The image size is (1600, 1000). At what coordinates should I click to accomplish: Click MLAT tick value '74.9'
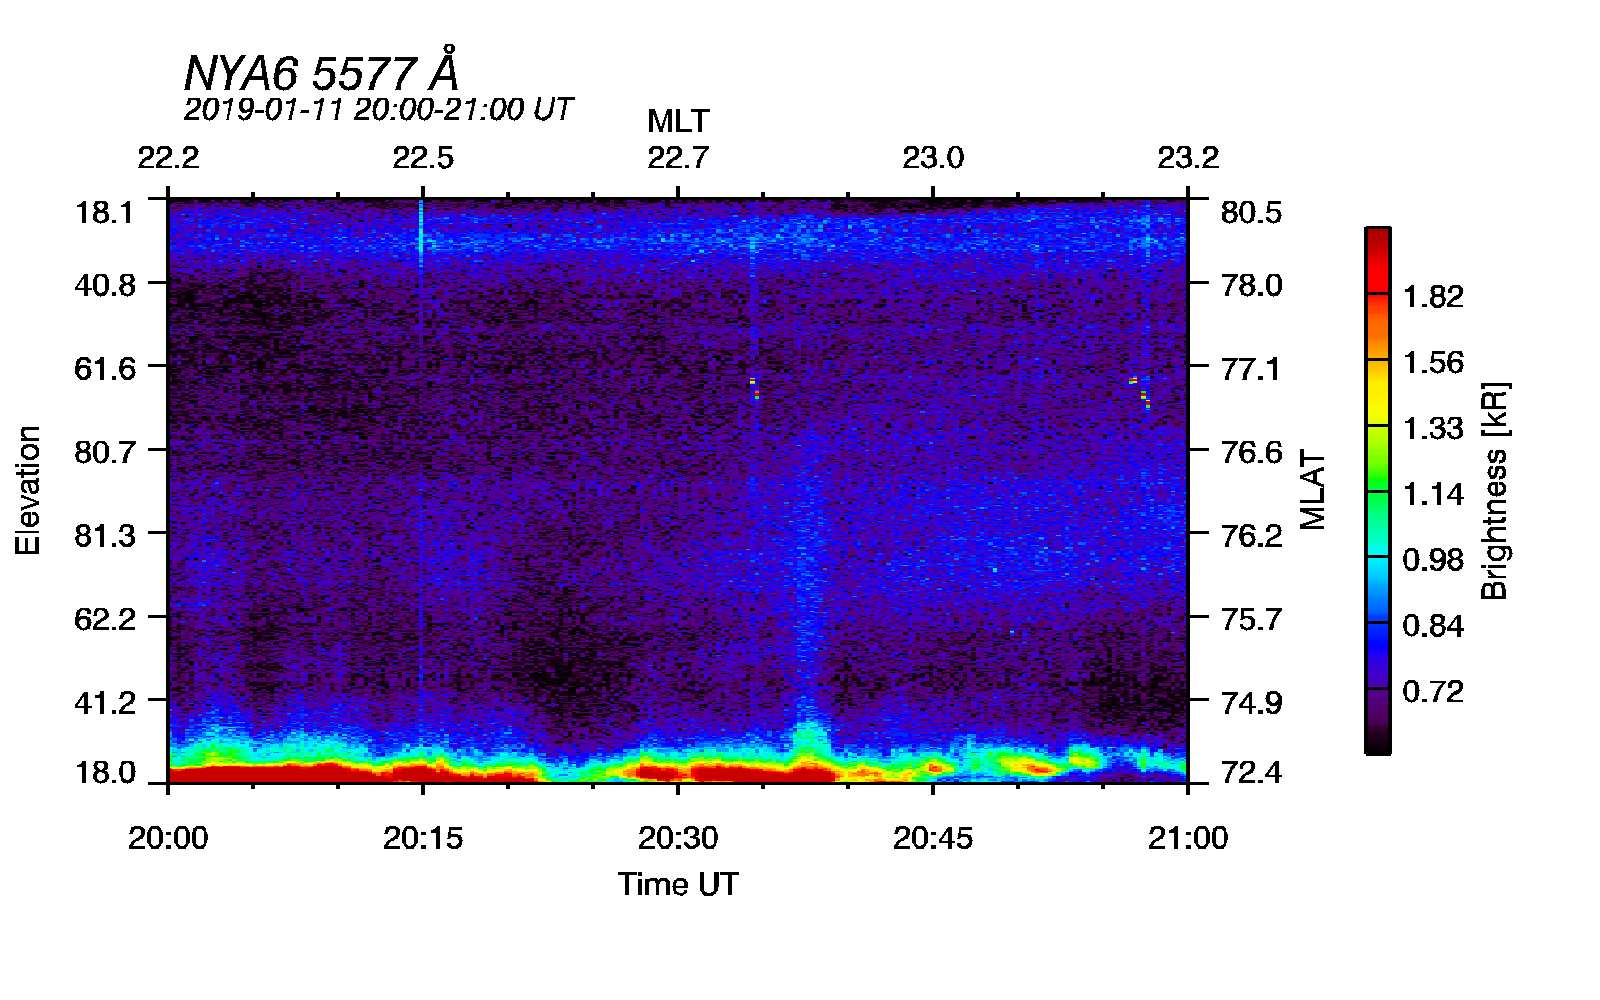point(1251,702)
